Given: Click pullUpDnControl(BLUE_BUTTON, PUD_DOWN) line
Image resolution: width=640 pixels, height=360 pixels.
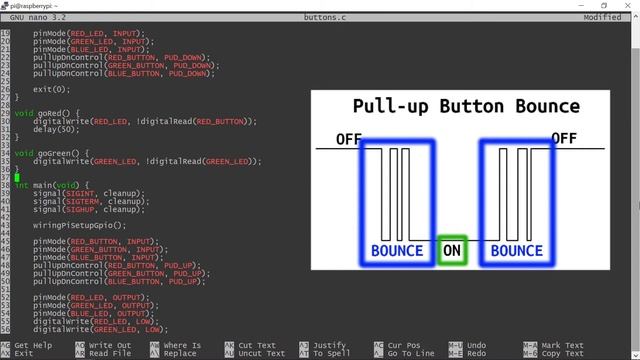Looking at the screenshot, I should click(x=124, y=73).
